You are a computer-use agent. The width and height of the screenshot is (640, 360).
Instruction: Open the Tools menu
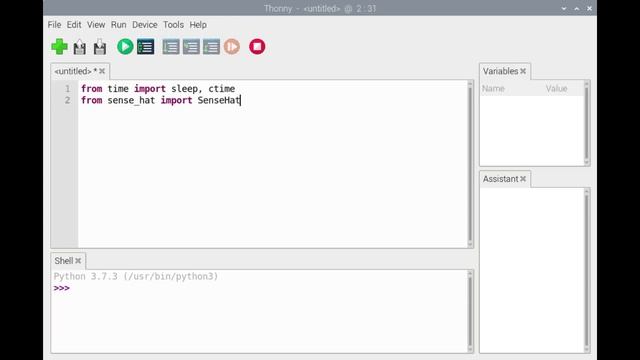point(173,24)
